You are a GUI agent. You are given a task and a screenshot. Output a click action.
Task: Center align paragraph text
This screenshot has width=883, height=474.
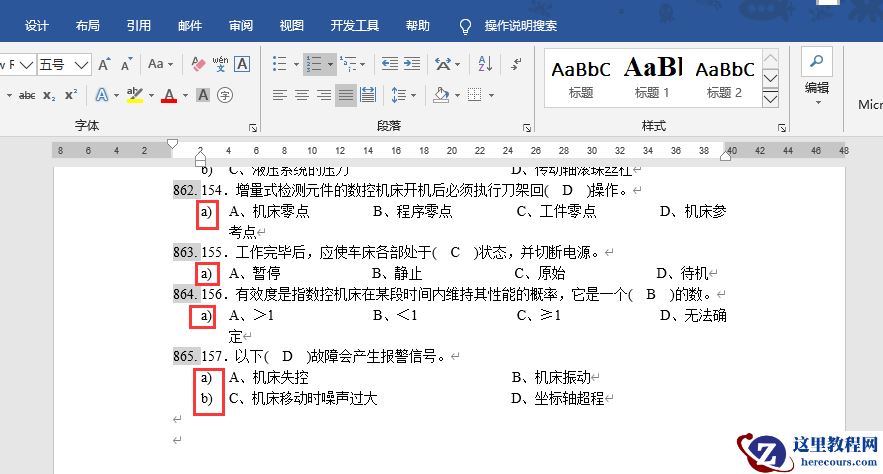click(x=302, y=95)
